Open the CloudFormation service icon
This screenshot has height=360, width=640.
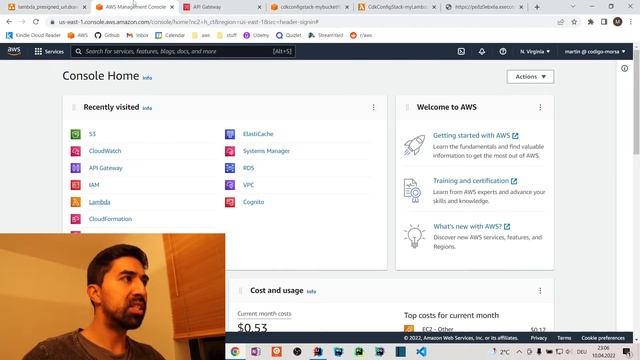coord(76,219)
